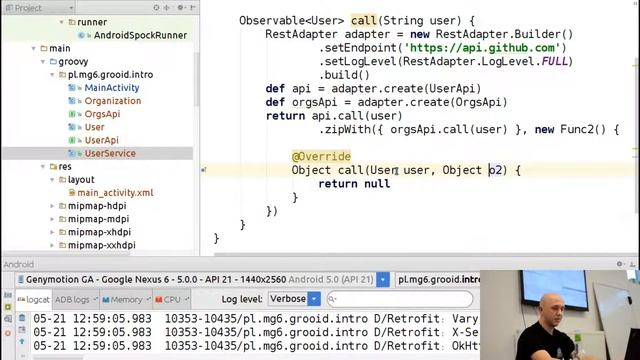Viewport: 640px width, 360px height.
Task: Select main_activity.xml in project tree
Action: (115, 193)
